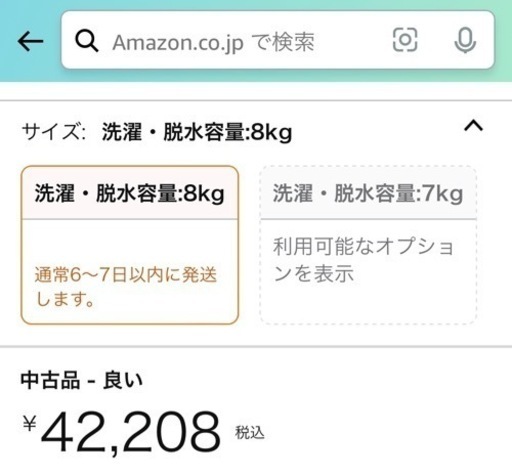Open the camera lens scan search
The height and width of the screenshot is (476, 512).
pyautogui.click(x=405, y=40)
